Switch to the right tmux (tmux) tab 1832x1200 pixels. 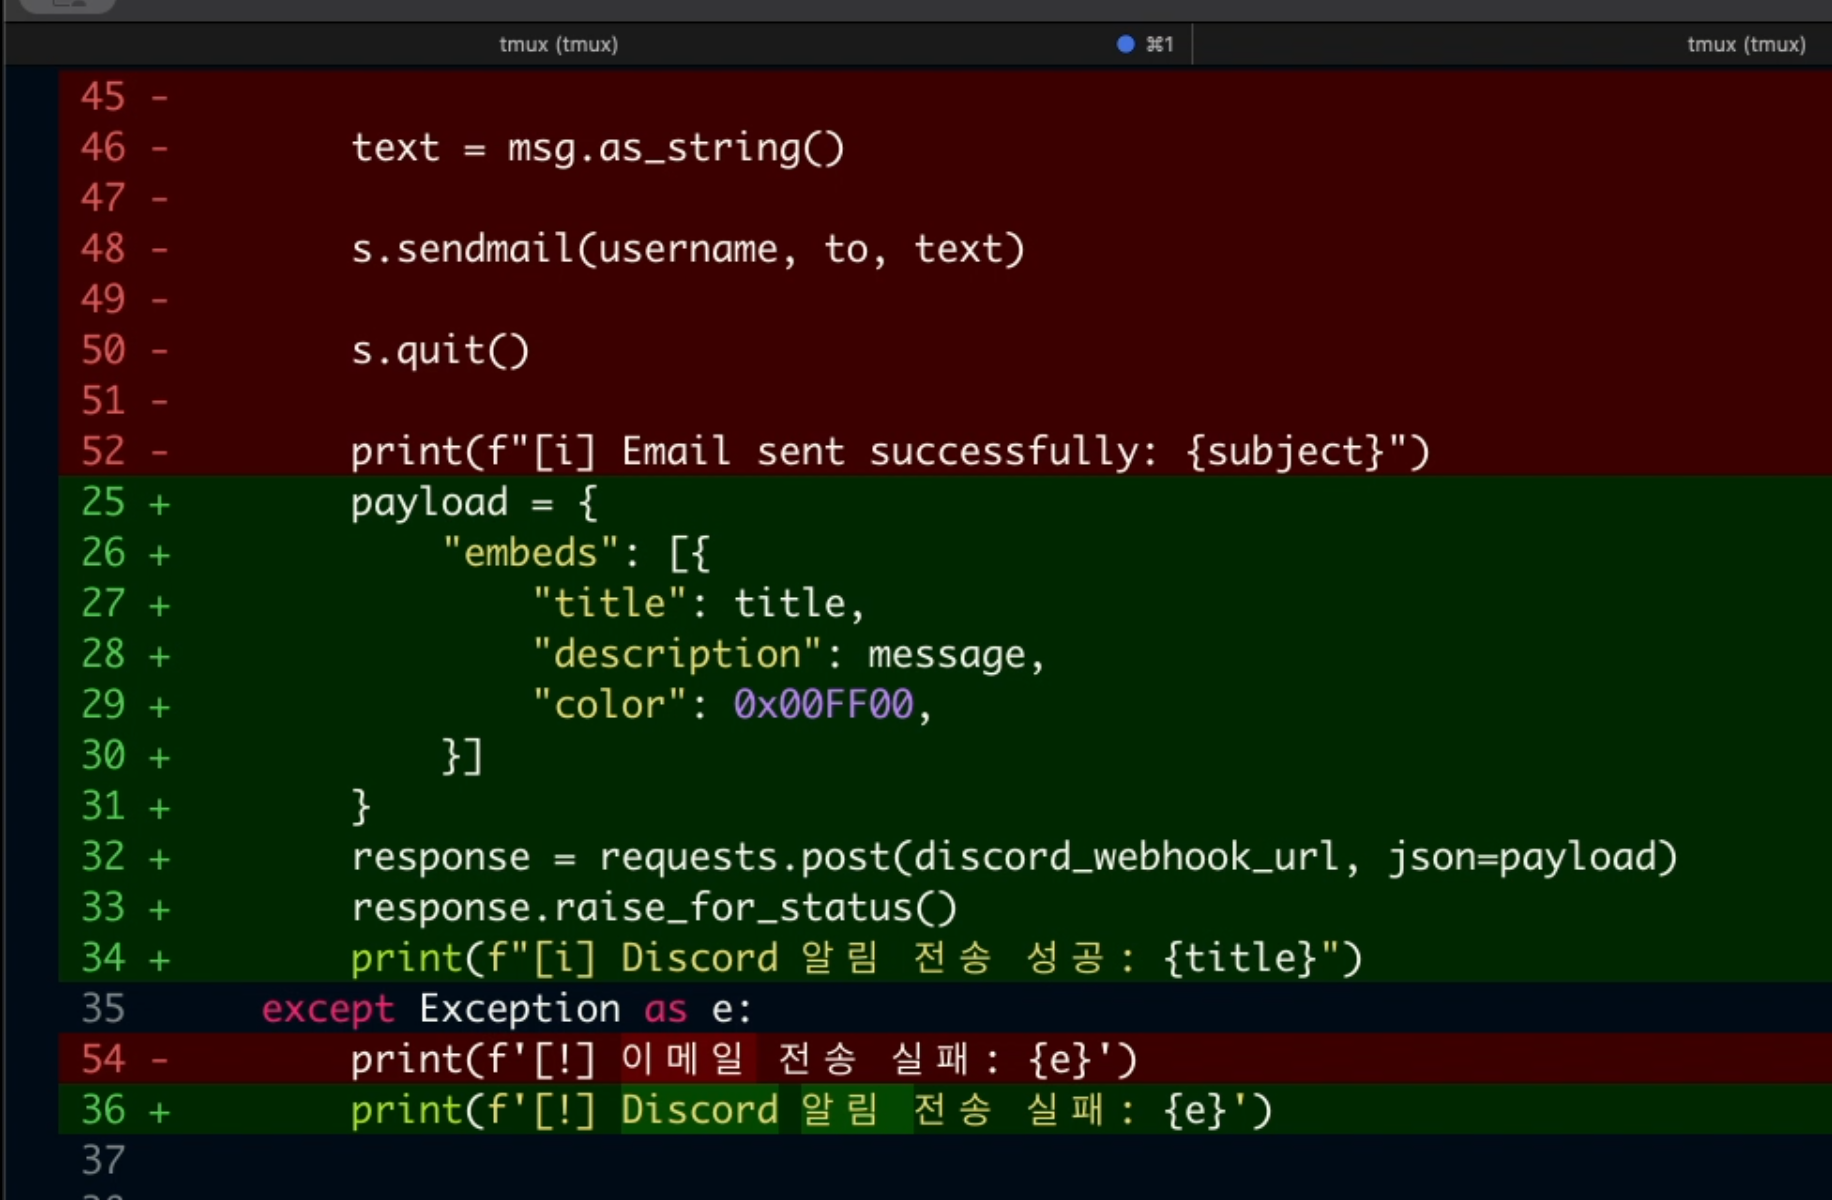tap(1746, 44)
